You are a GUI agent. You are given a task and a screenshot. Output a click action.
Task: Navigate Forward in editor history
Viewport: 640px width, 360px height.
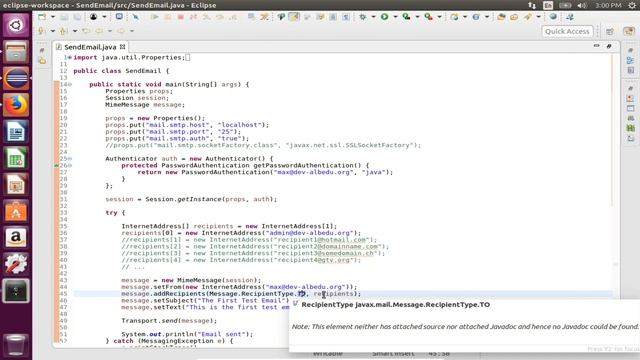[x=121, y=31]
